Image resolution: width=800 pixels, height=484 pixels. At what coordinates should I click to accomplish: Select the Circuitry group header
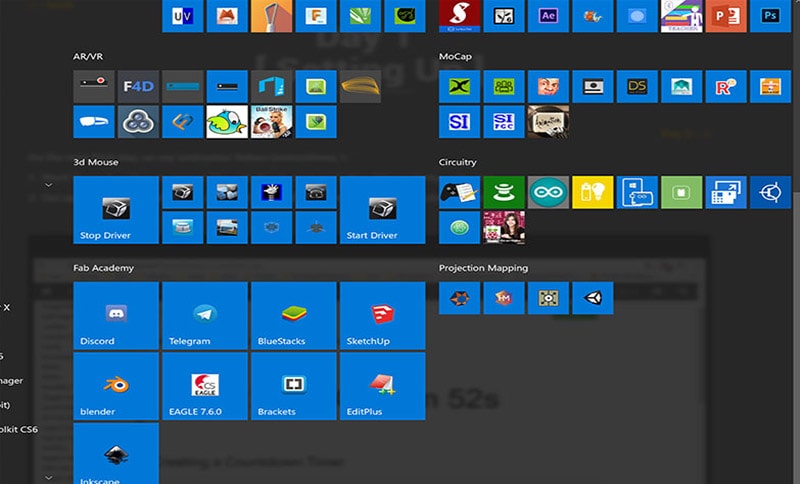pos(457,162)
